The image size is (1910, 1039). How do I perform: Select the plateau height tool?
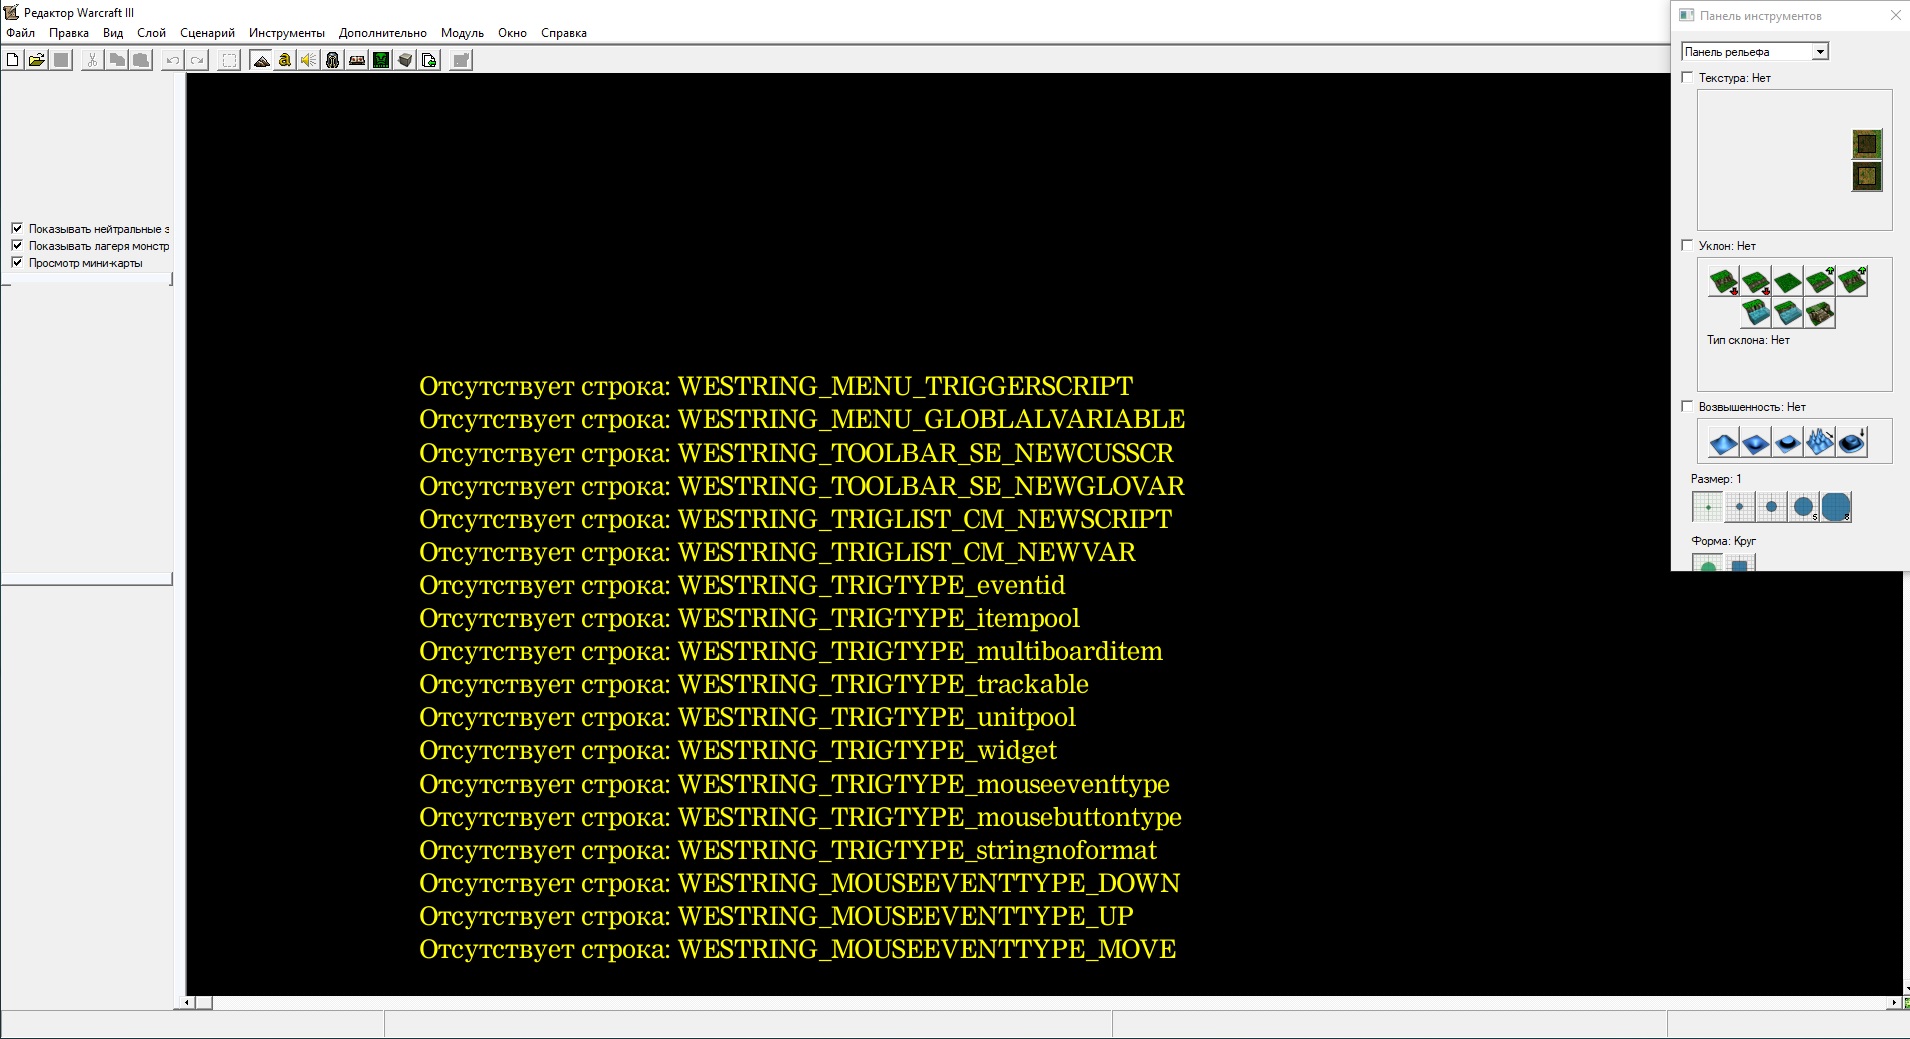click(x=1788, y=442)
